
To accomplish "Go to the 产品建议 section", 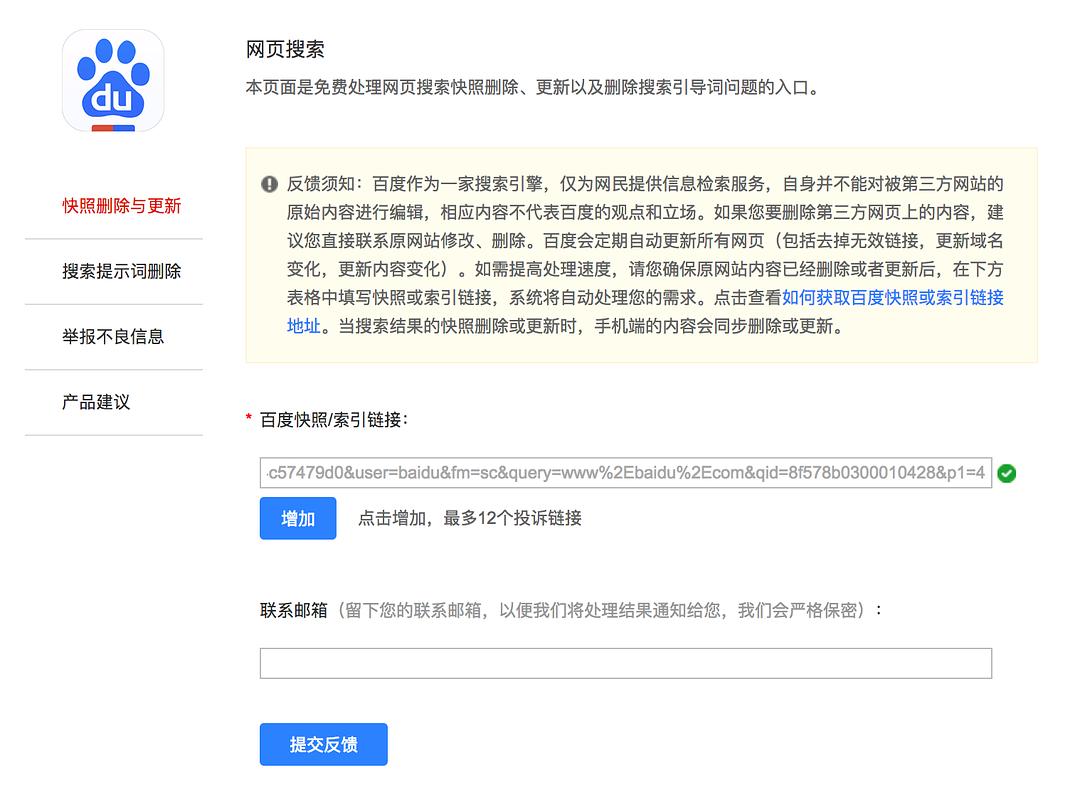I will click(x=96, y=402).
